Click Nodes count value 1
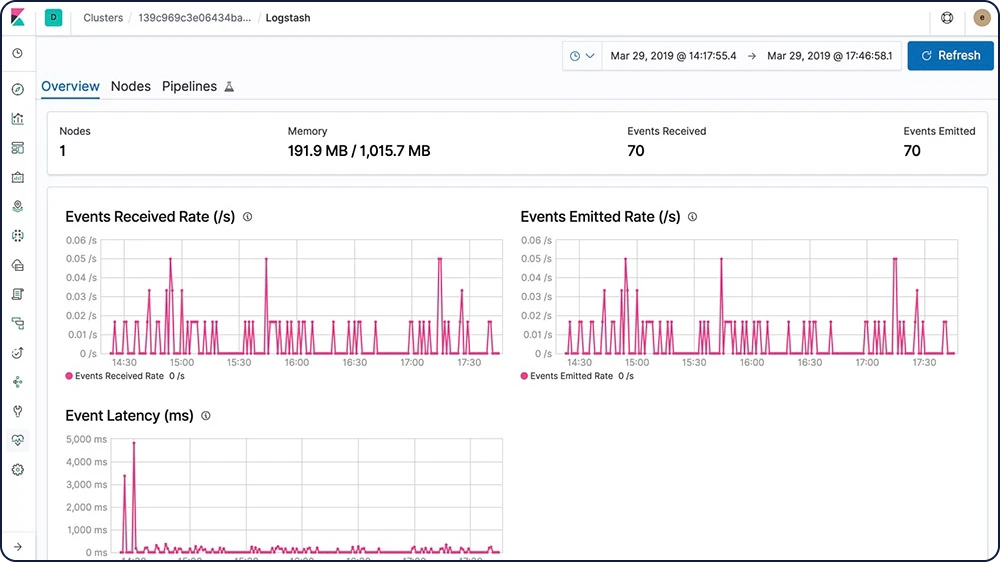 point(62,151)
